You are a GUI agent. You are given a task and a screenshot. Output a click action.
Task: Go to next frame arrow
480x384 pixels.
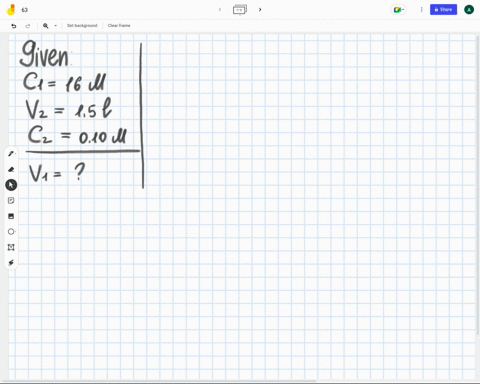point(260,10)
